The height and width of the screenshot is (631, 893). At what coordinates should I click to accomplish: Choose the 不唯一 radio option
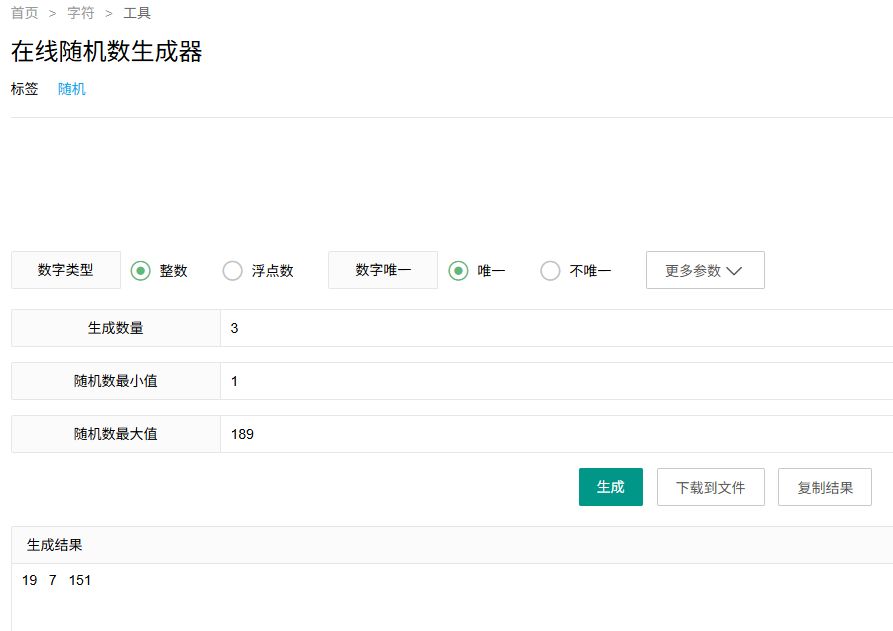pyautogui.click(x=550, y=271)
